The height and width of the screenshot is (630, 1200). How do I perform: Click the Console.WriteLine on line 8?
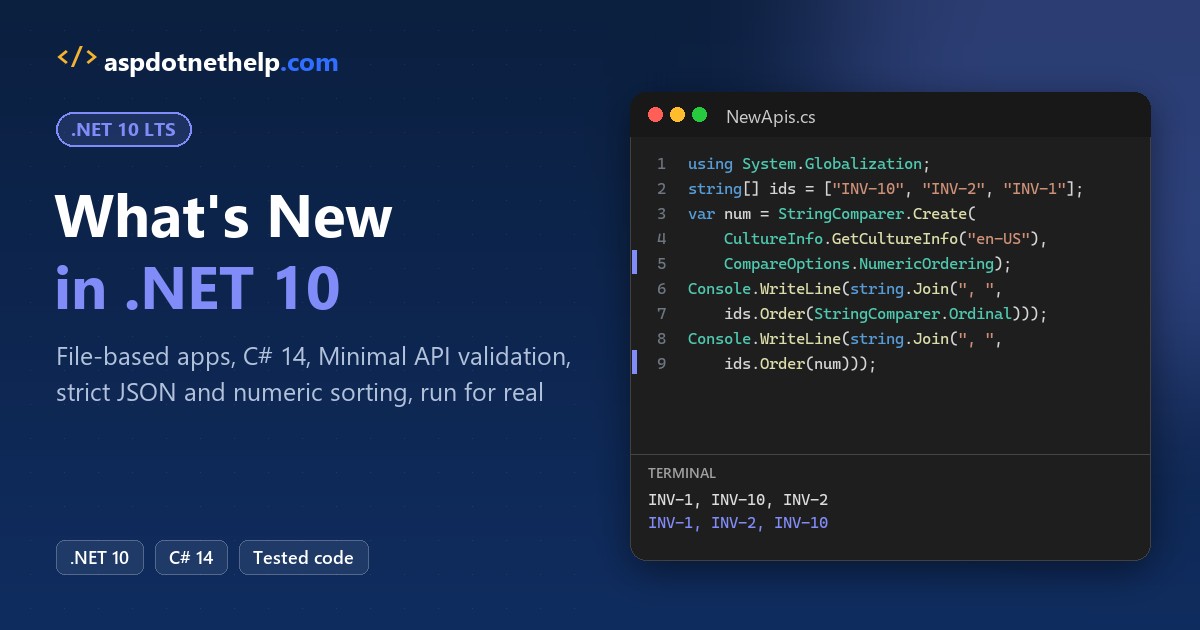click(x=845, y=339)
